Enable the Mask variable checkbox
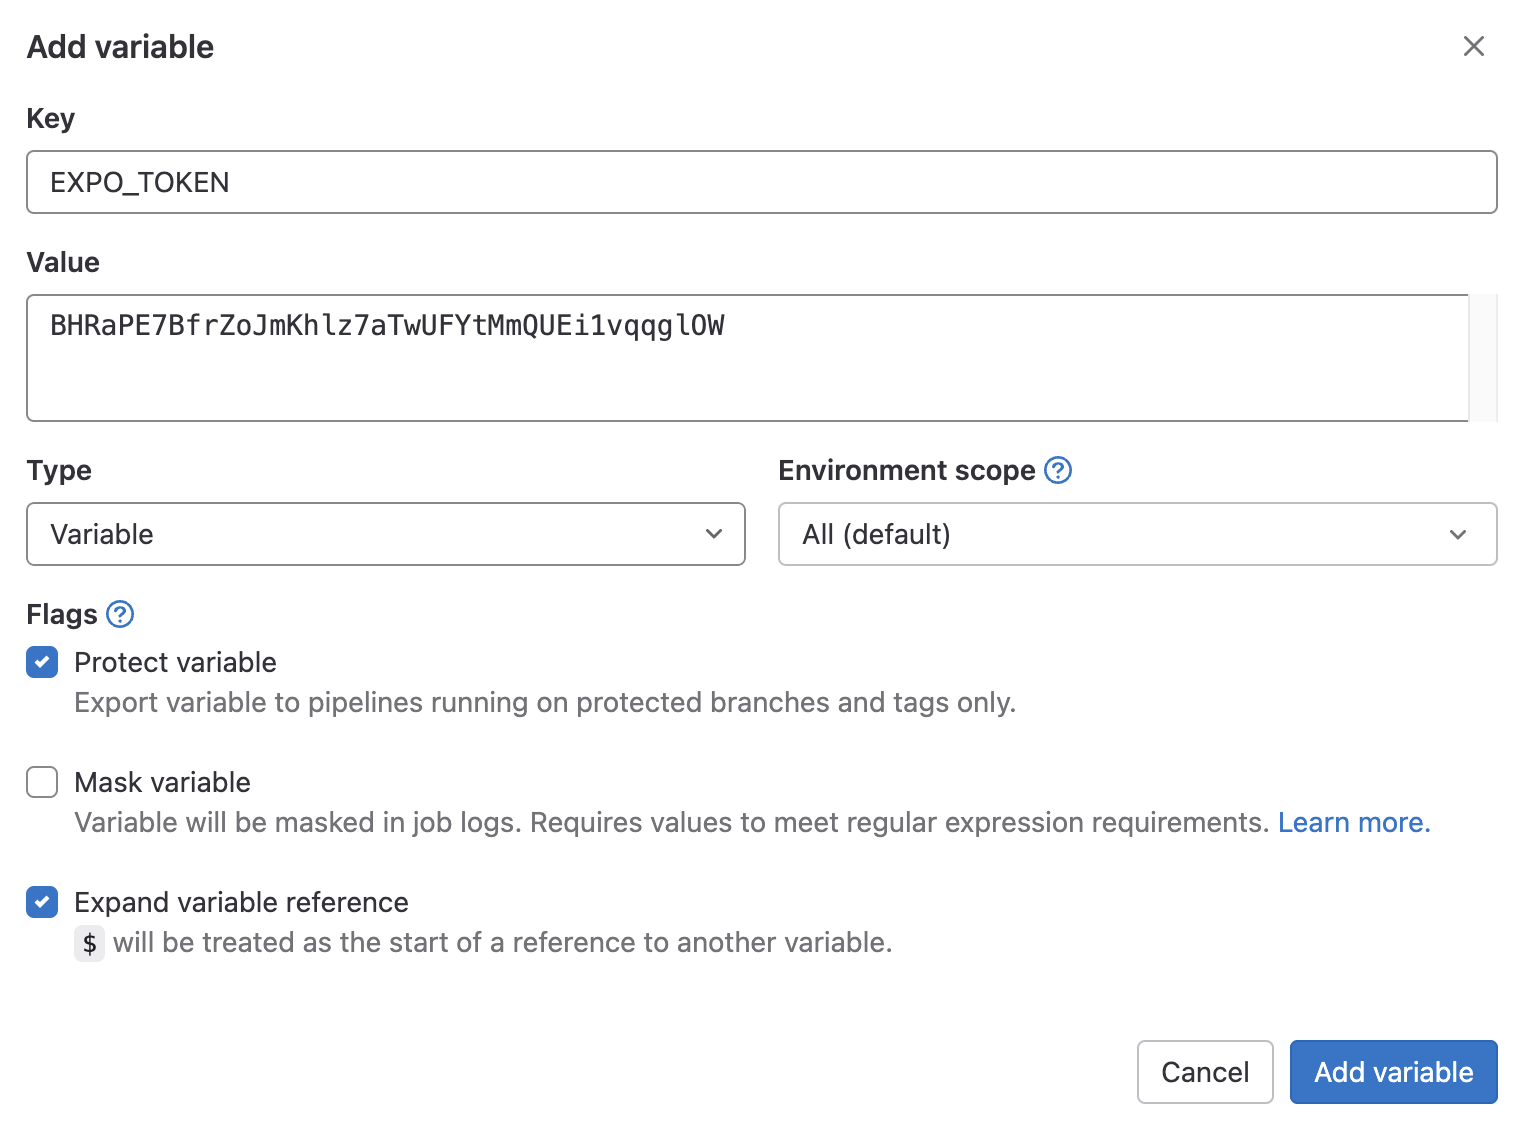The width and height of the screenshot is (1524, 1126). [42, 782]
